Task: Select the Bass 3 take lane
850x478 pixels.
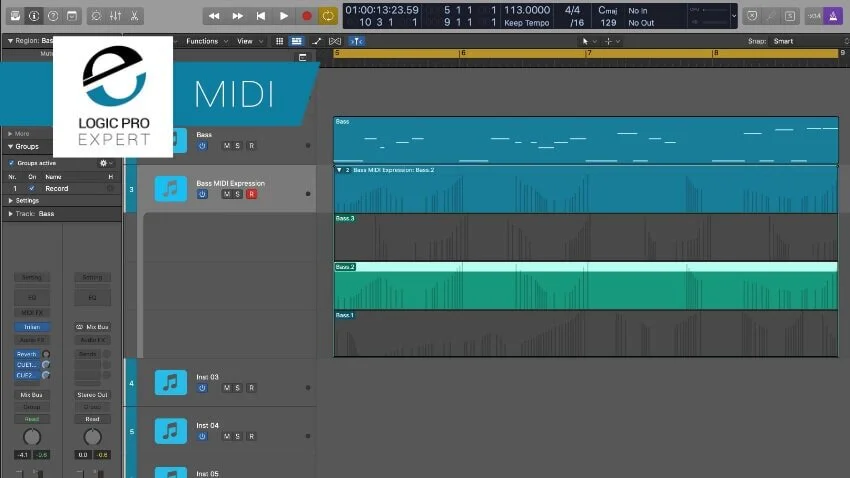Action: pos(586,237)
